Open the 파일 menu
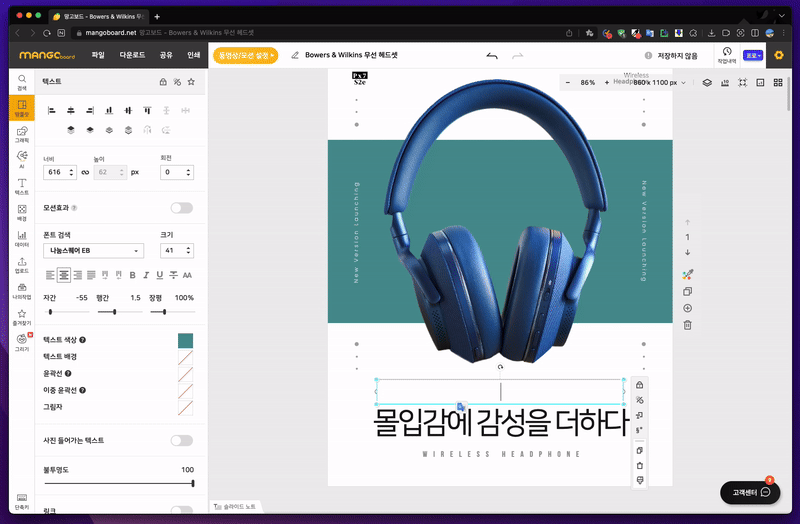The width and height of the screenshot is (800, 524). tap(98, 55)
